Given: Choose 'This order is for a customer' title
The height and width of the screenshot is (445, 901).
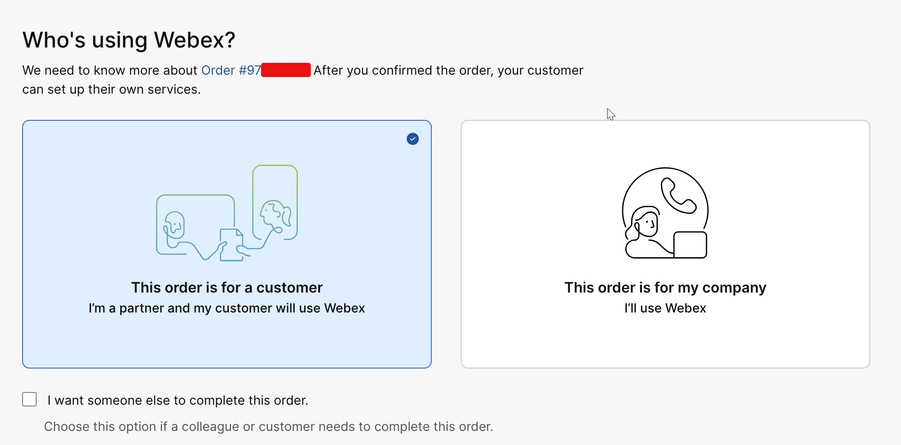Looking at the screenshot, I should click(x=227, y=287).
